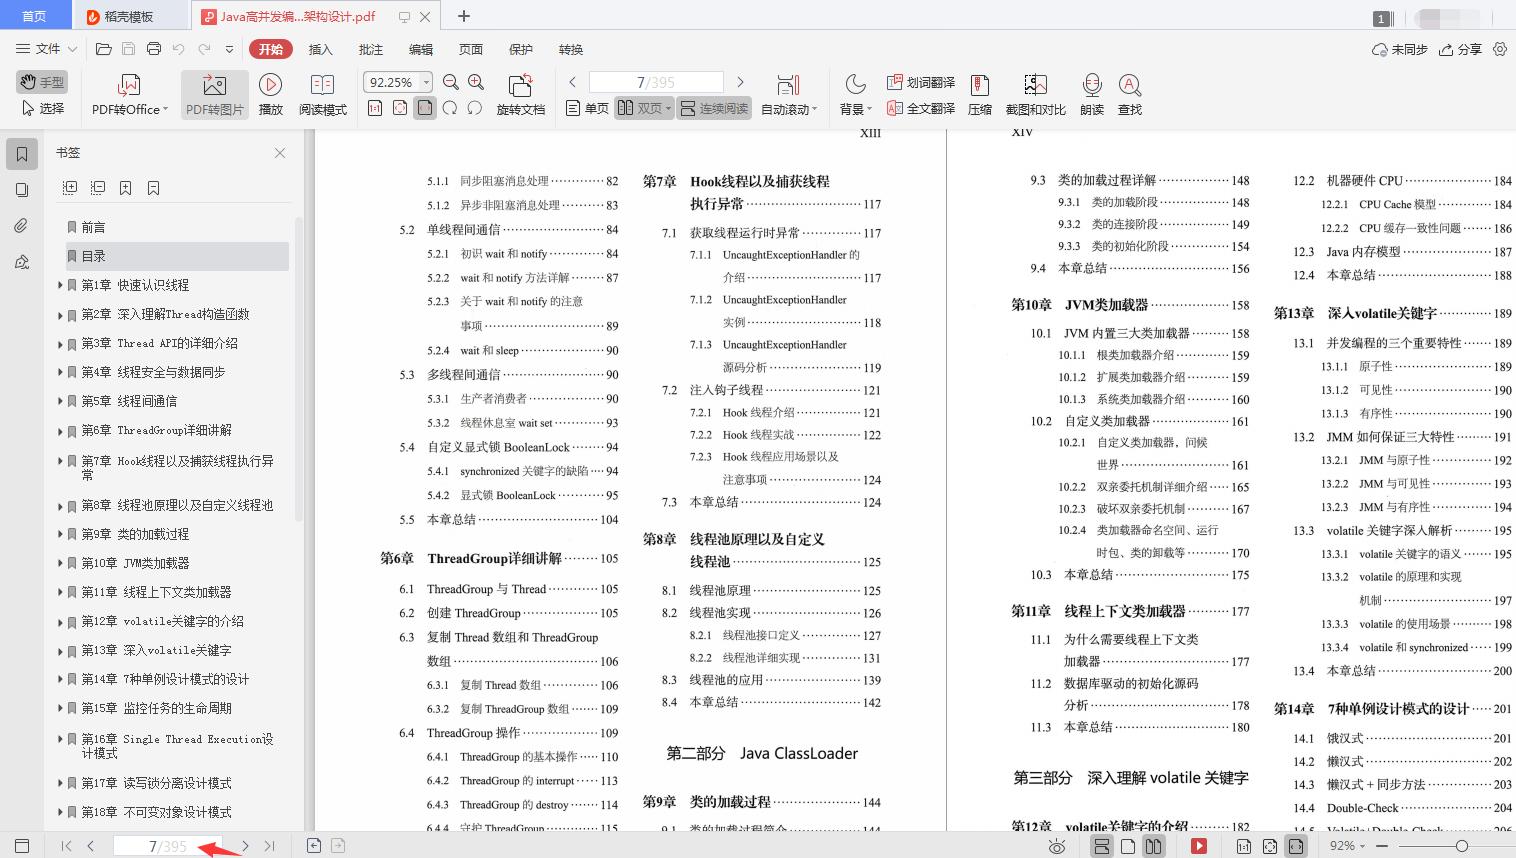The image size is (1516, 858).
Task: Open the 查找 find tool
Action: 1130,96
